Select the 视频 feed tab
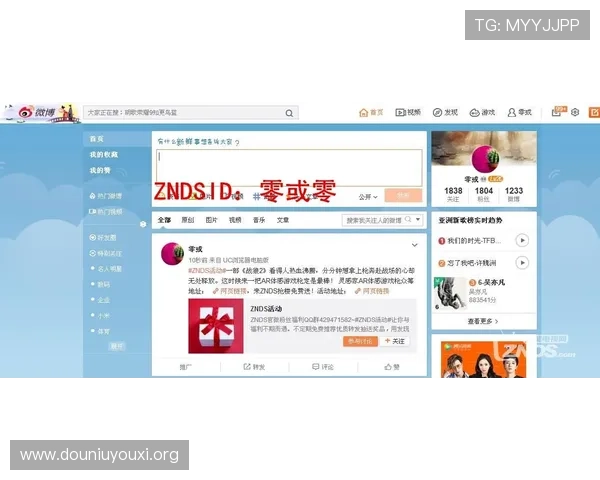 (235, 220)
